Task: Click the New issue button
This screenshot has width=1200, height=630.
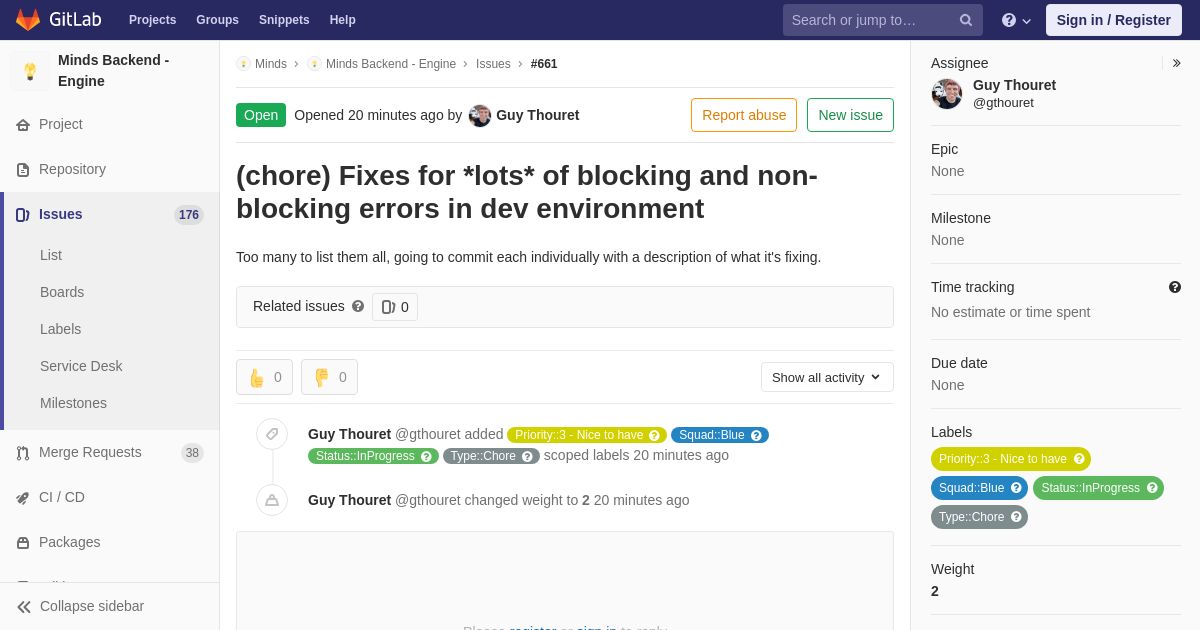Action: 850,115
